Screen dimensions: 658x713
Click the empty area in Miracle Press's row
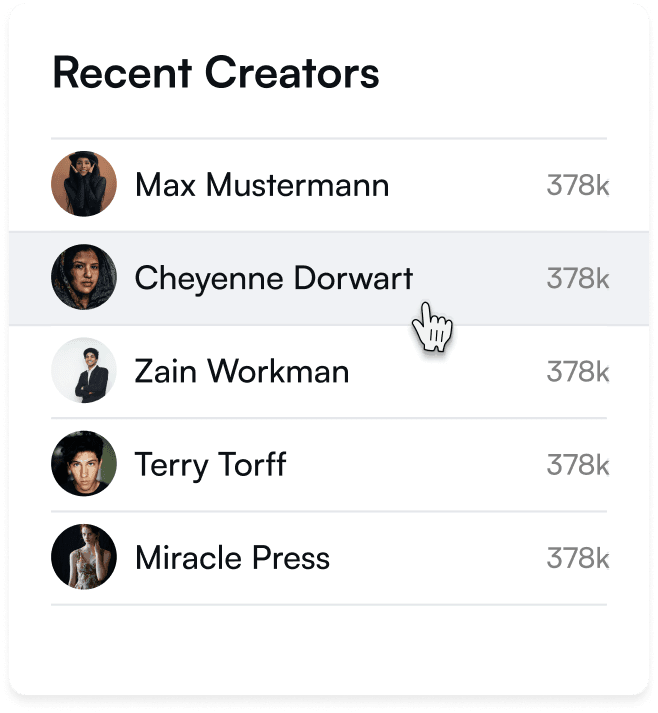click(437, 558)
